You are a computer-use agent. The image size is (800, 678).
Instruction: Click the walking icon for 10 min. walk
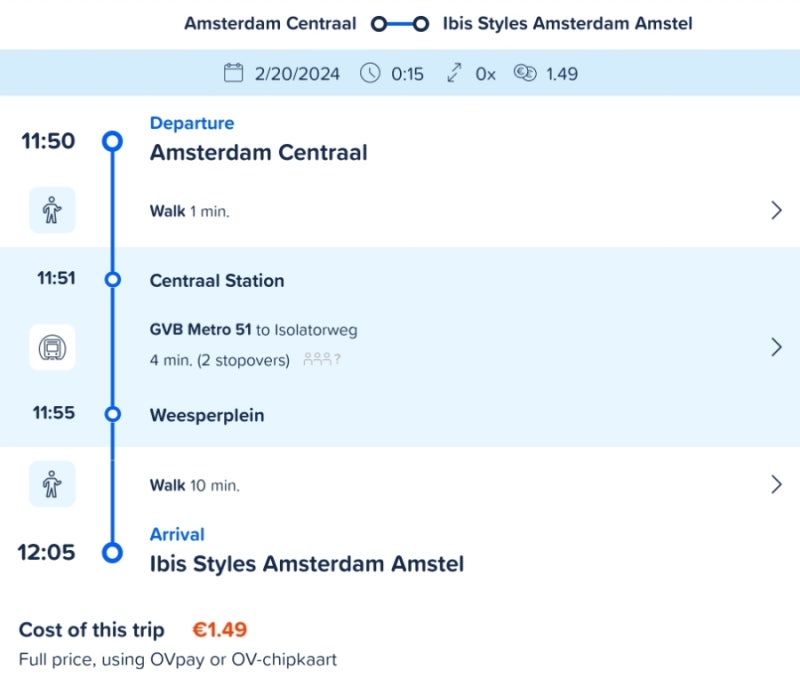point(52,485)
